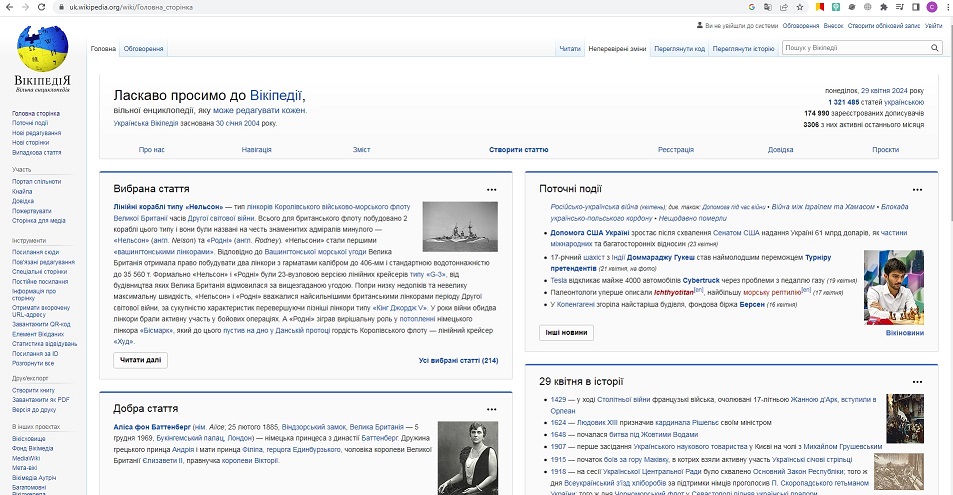The height and width of the screenshot is (495, 953).
Task: Click the 1 321 485 article count link
Action: [844, 102]
